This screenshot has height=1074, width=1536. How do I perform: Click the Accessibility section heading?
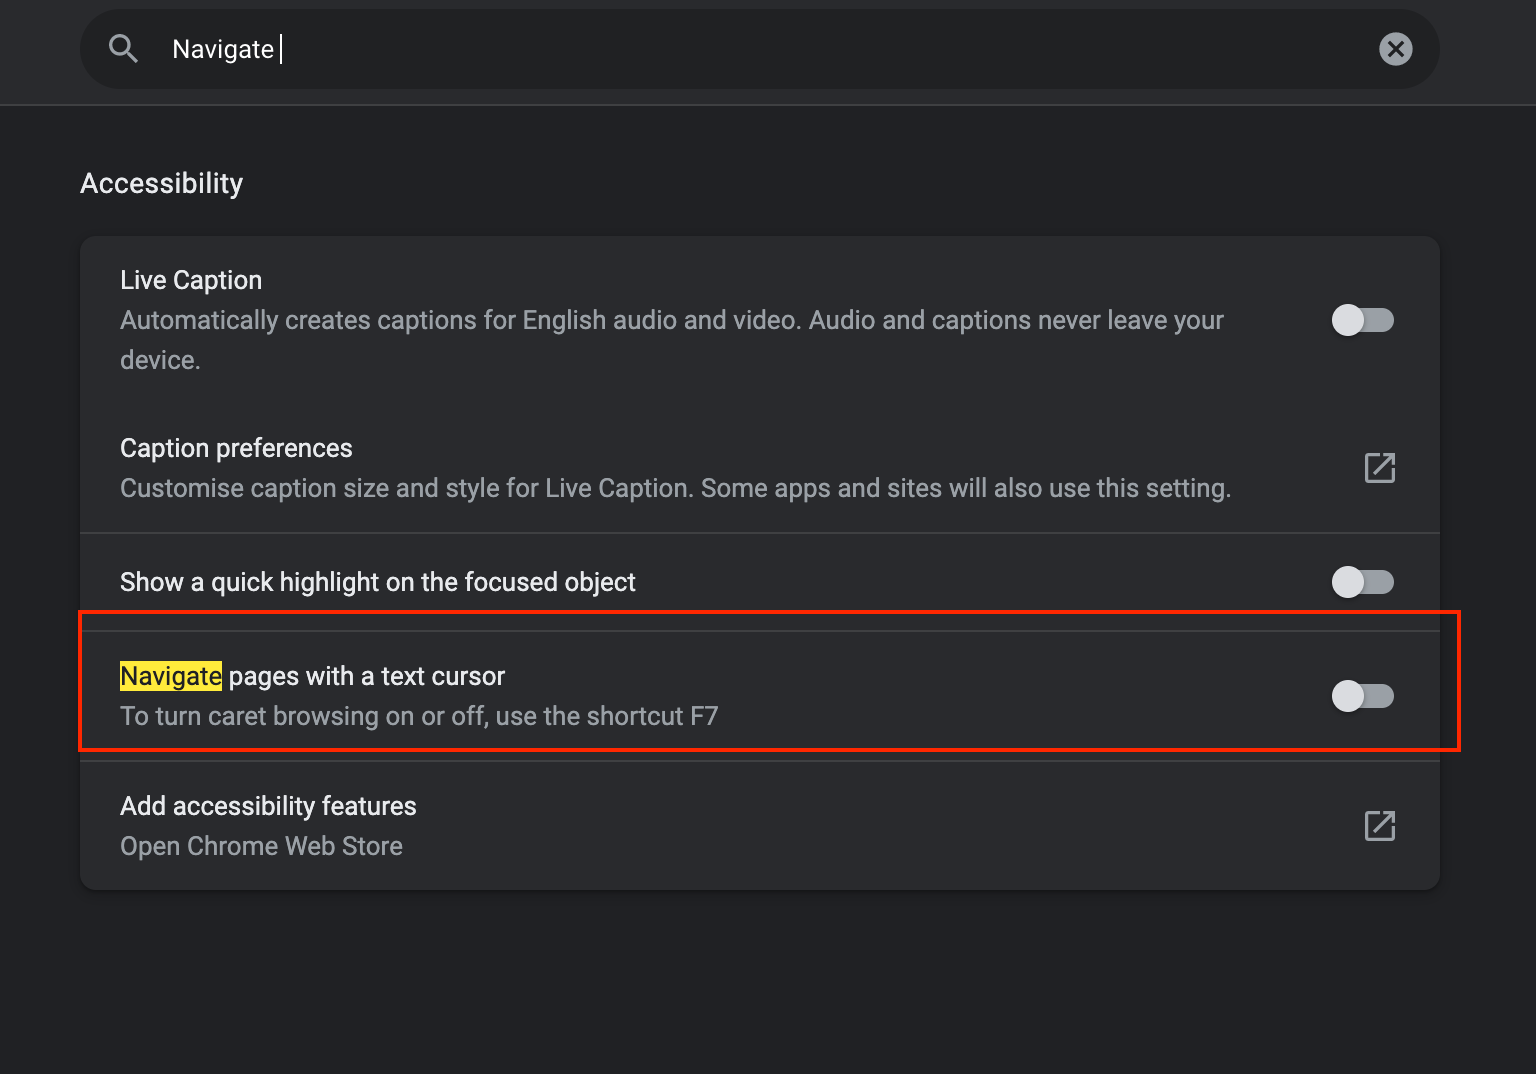click(161, 183)
